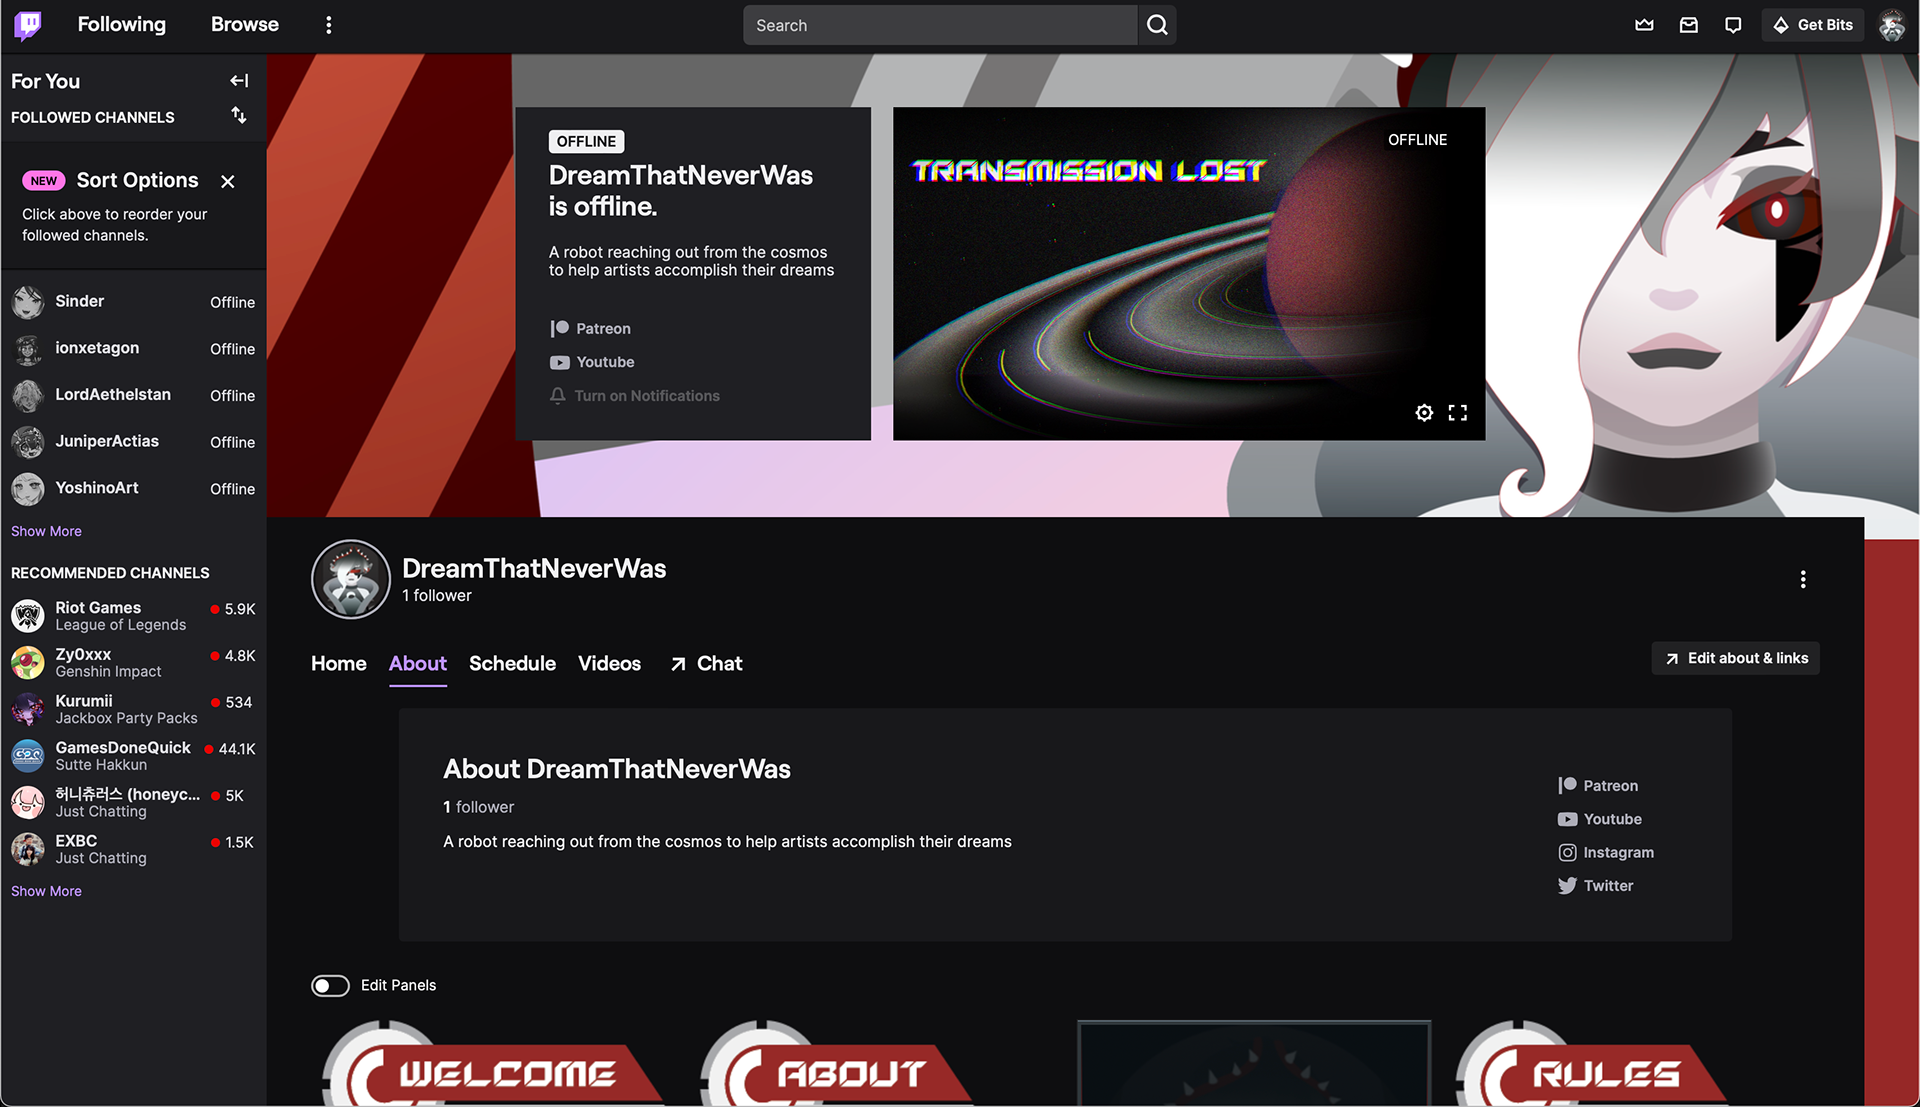Click the Kurumii channel avatar
1920x1107 pixels.
[x=28, y=709]
